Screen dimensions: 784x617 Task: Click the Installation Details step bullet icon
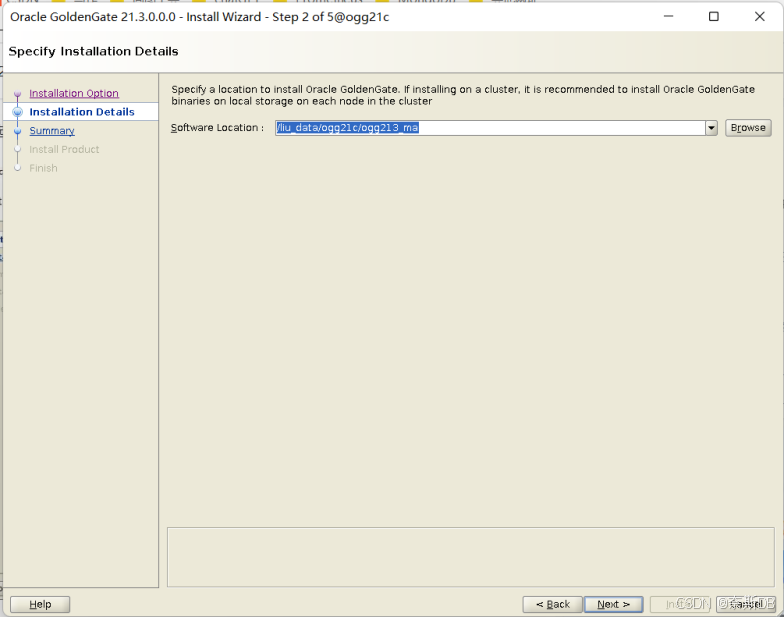(18, 112)
